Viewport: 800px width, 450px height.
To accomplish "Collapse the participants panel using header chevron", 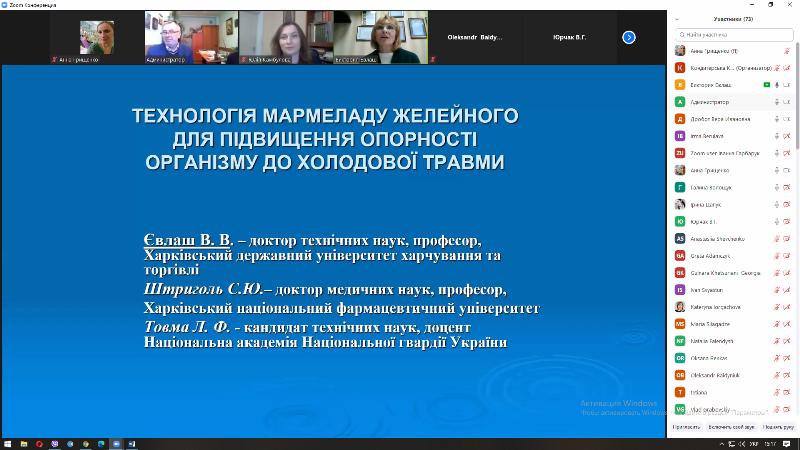I will 677,19.
